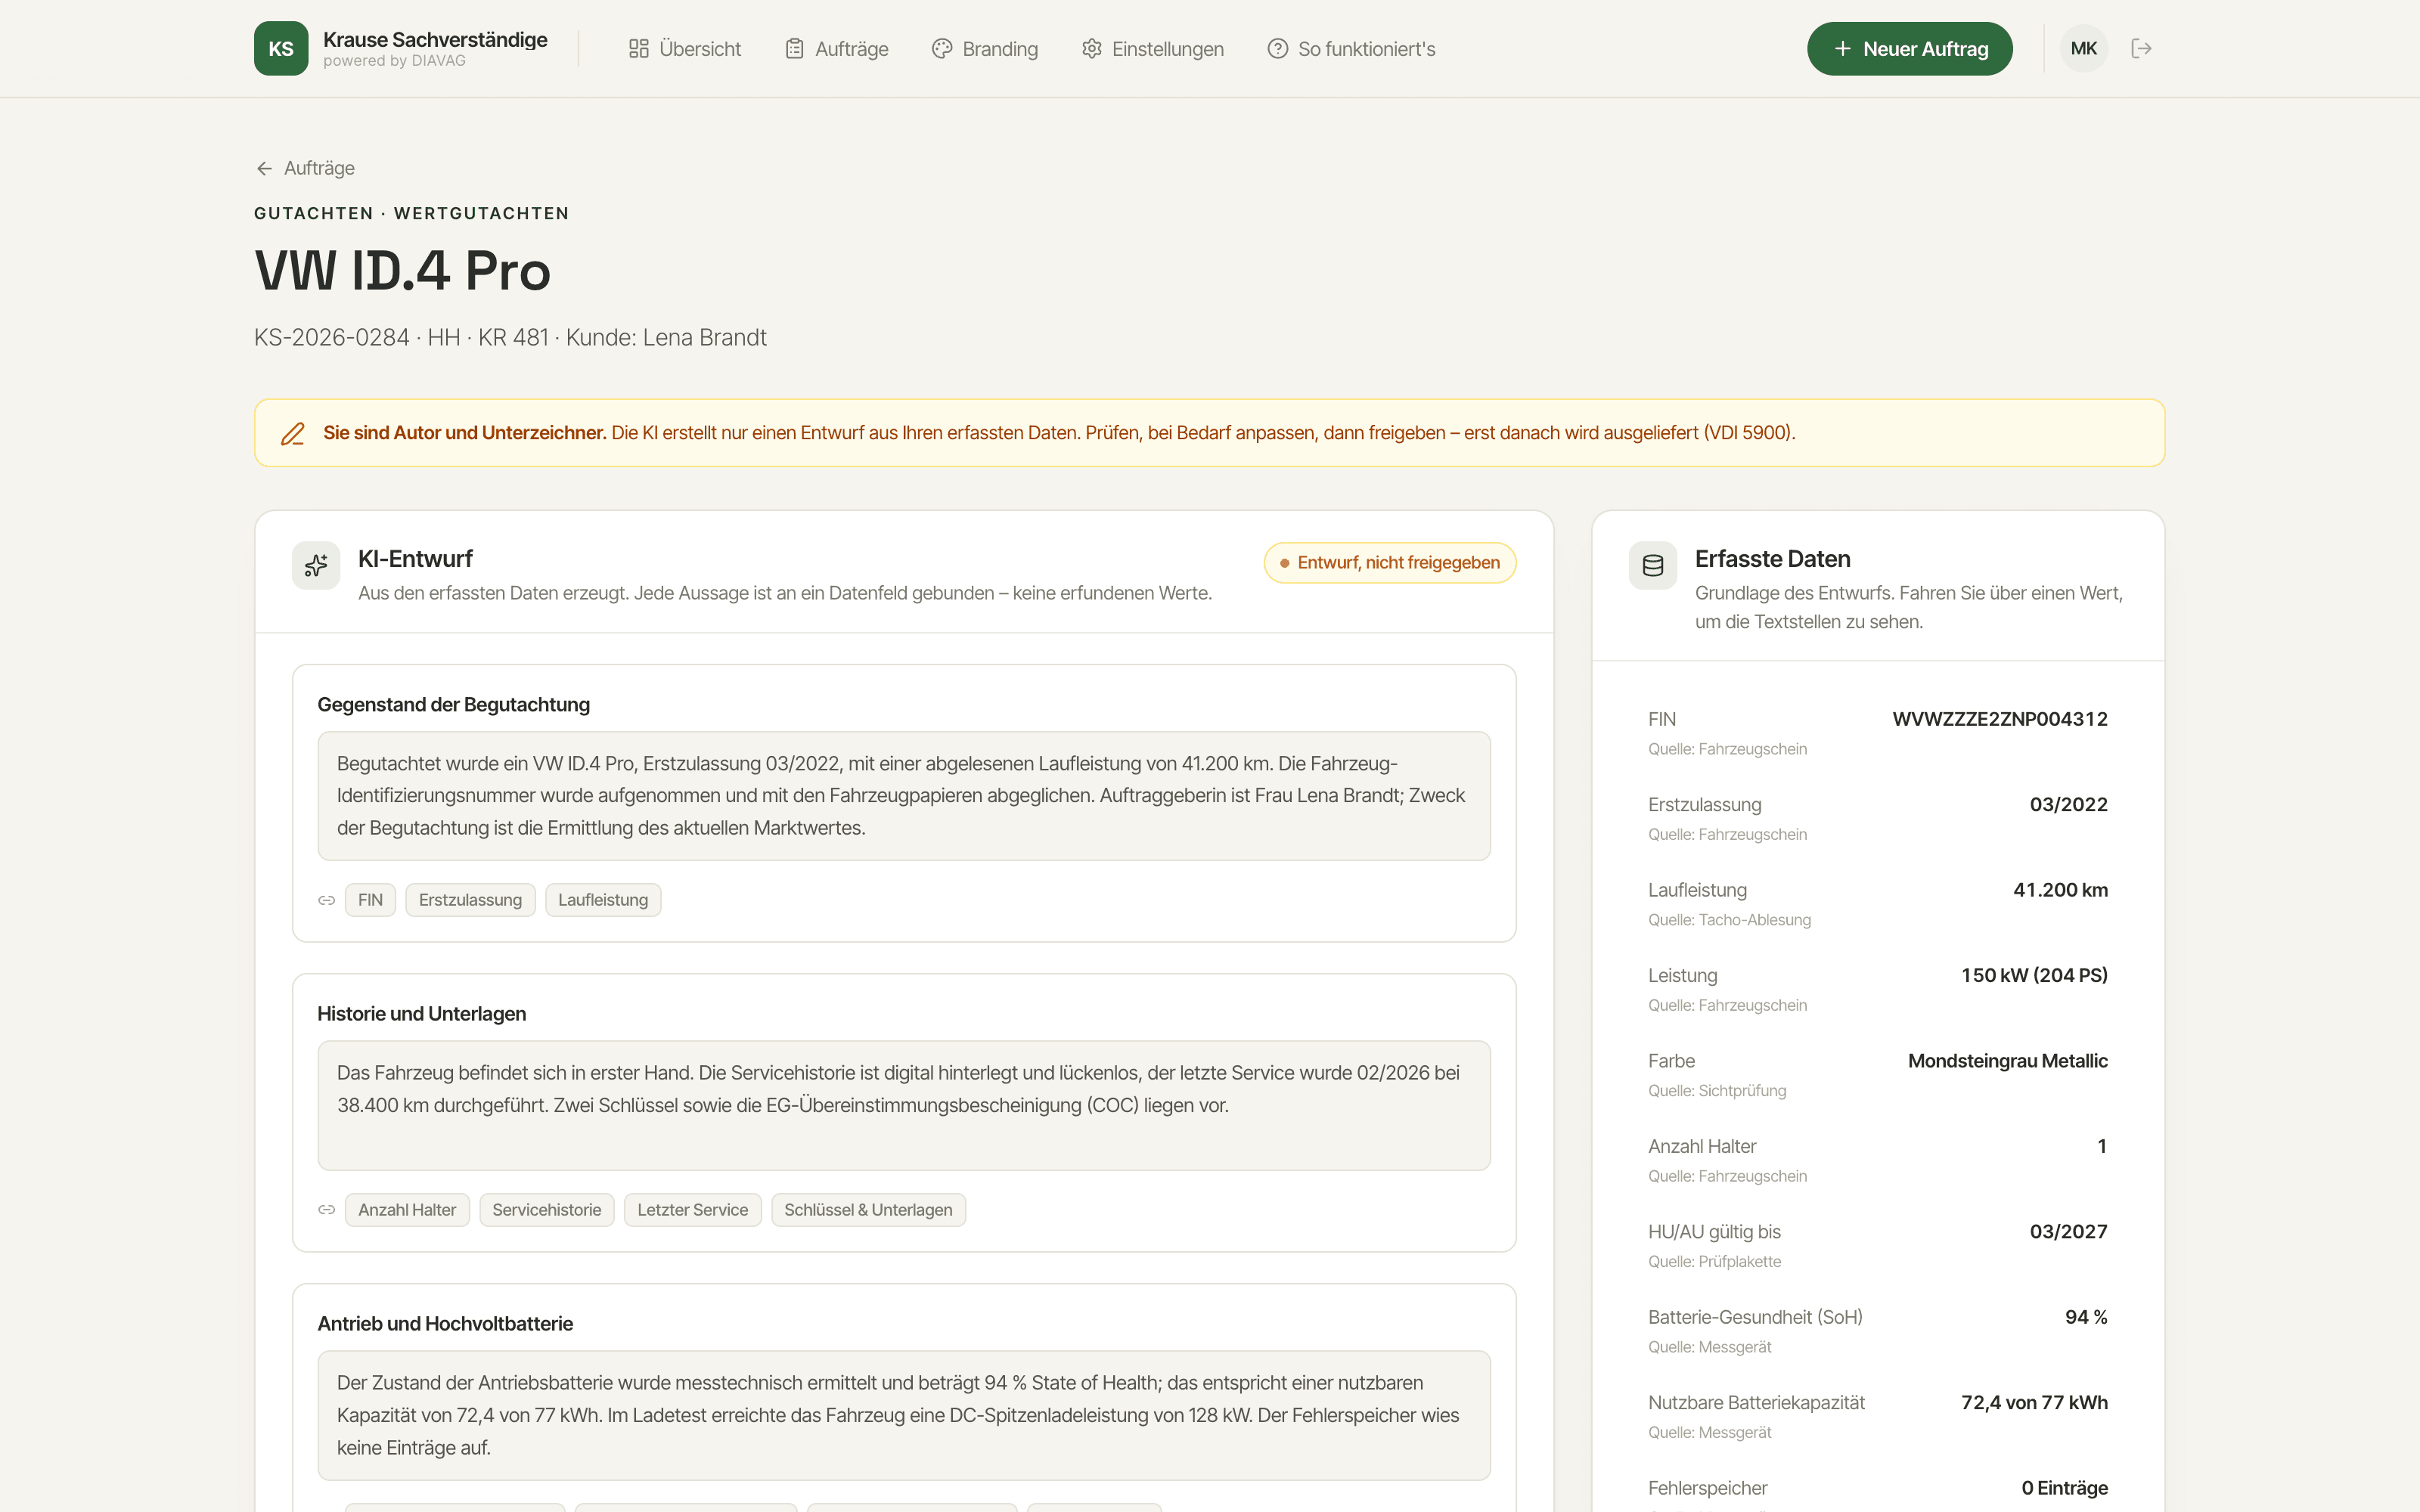Select the Laufleistung data chip

point(603,900)
